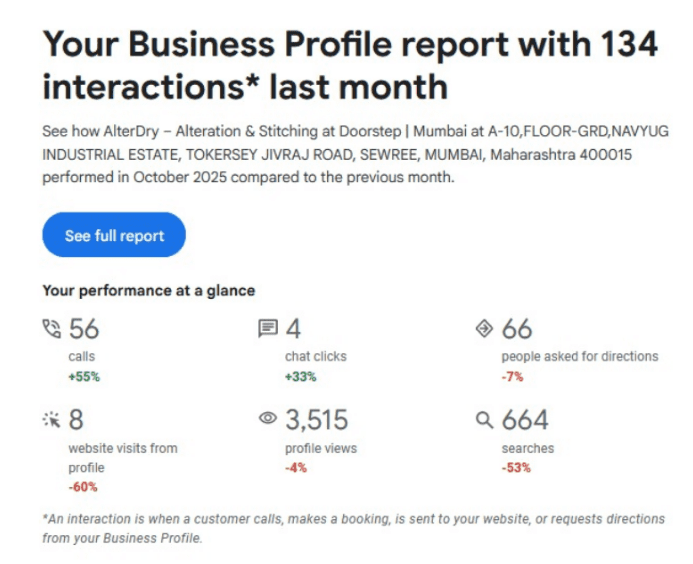This screenshot has width=693, height=564.
Task: Click the report headline with 134 interactions
Action: [350, 65]
